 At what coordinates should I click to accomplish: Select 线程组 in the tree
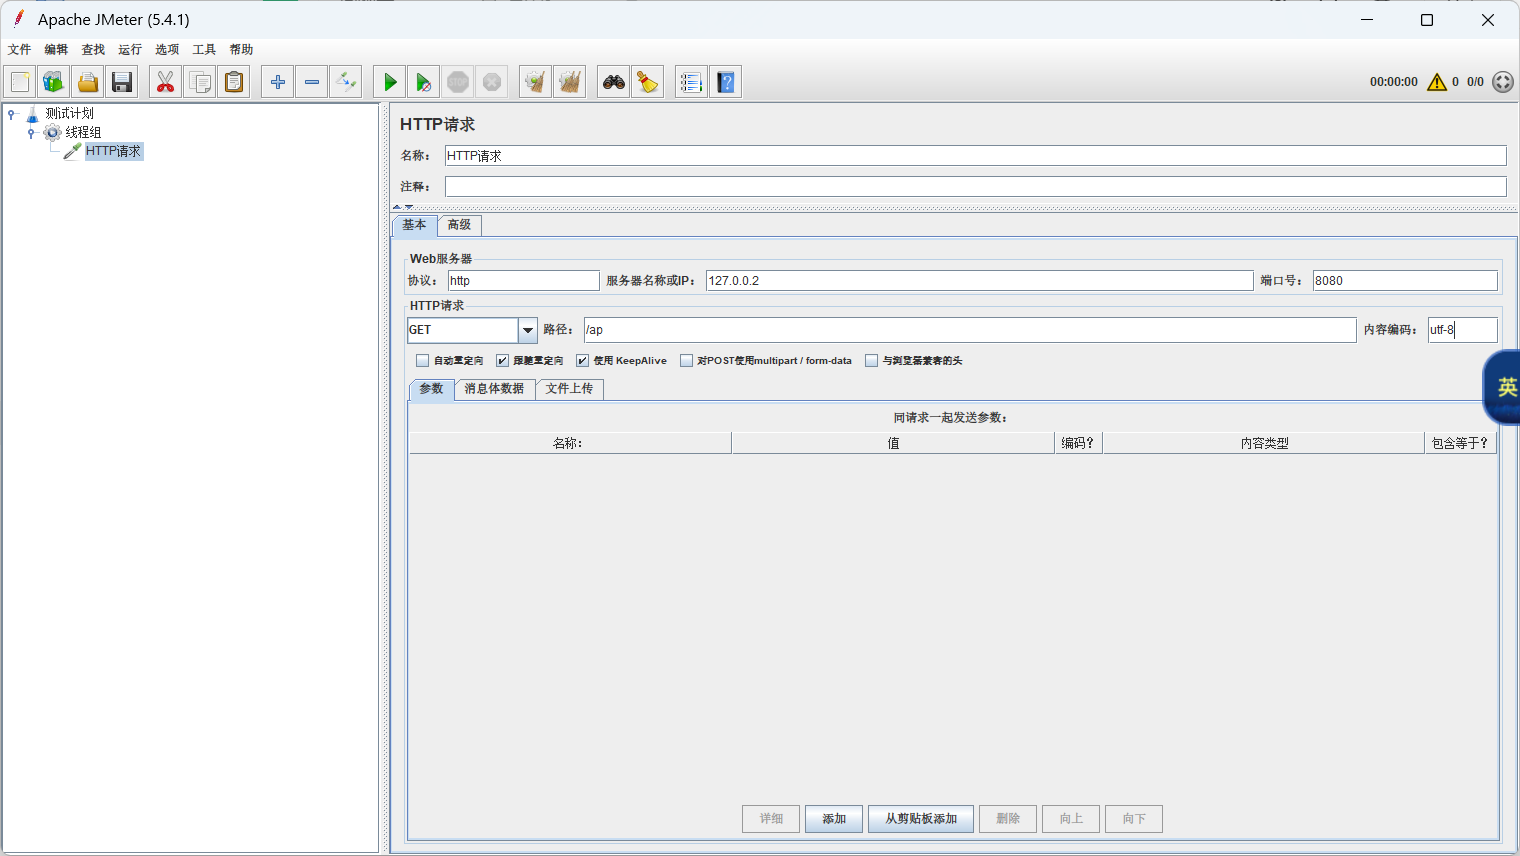[83, 133]
